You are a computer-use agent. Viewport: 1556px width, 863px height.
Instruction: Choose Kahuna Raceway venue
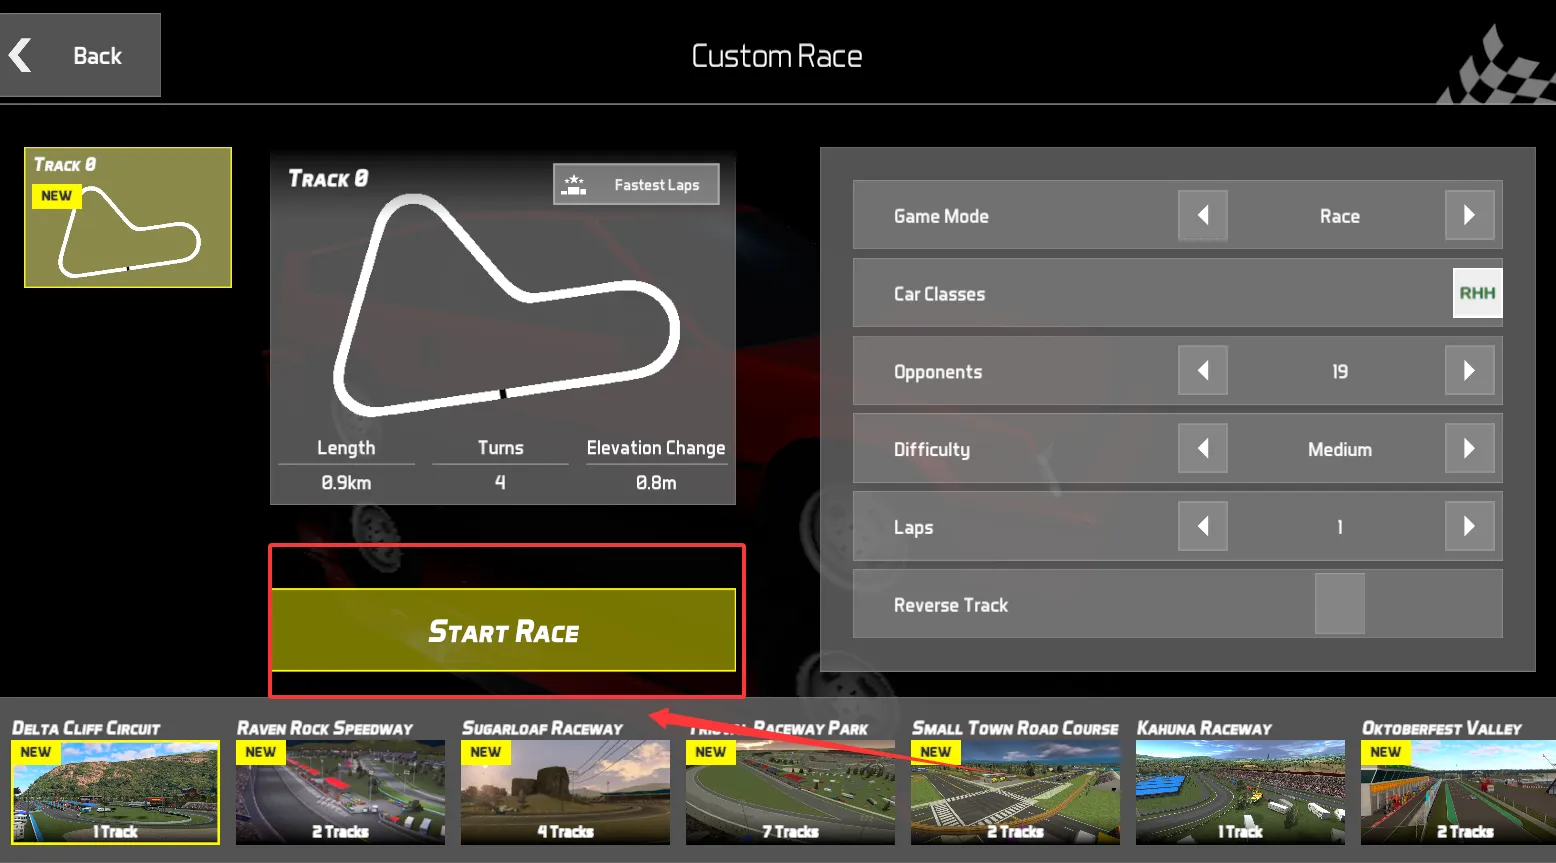click(1240, 791)
